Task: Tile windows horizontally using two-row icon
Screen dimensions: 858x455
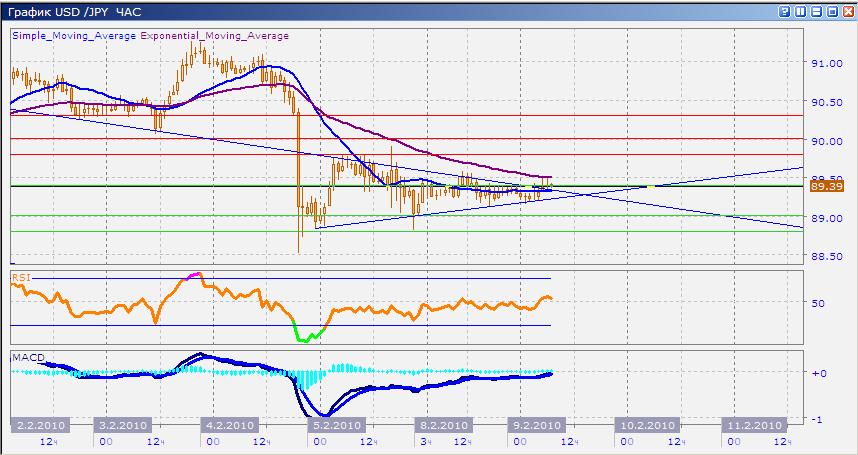Action: point(816,11)
